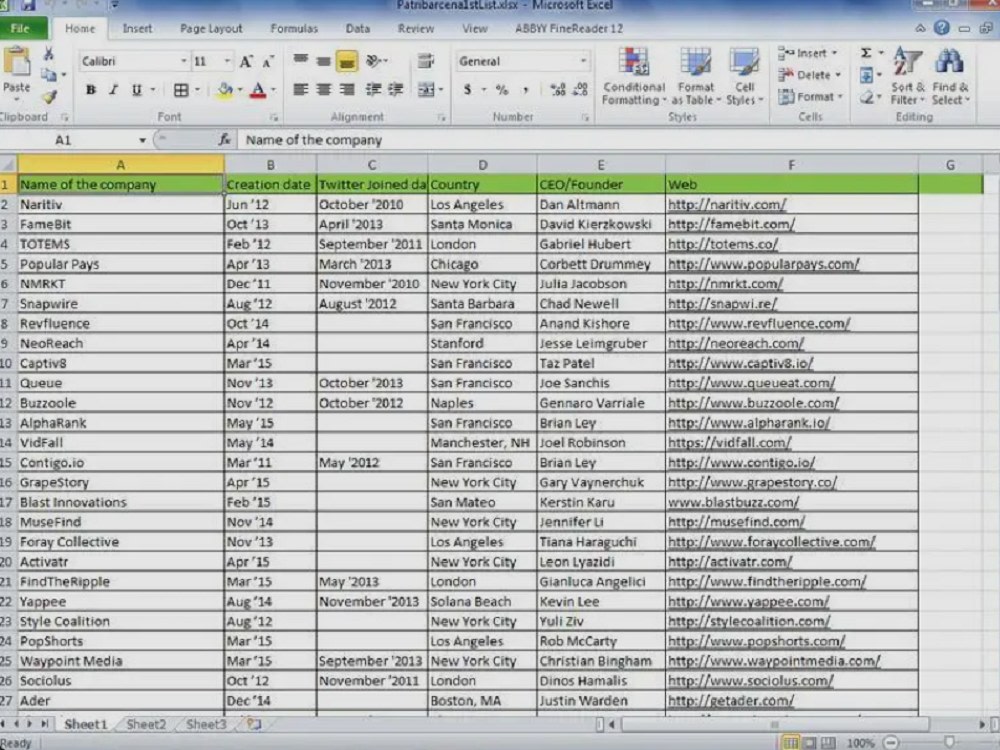Toggle Underline formatting

pyautogui.click(x=136, y=90)
